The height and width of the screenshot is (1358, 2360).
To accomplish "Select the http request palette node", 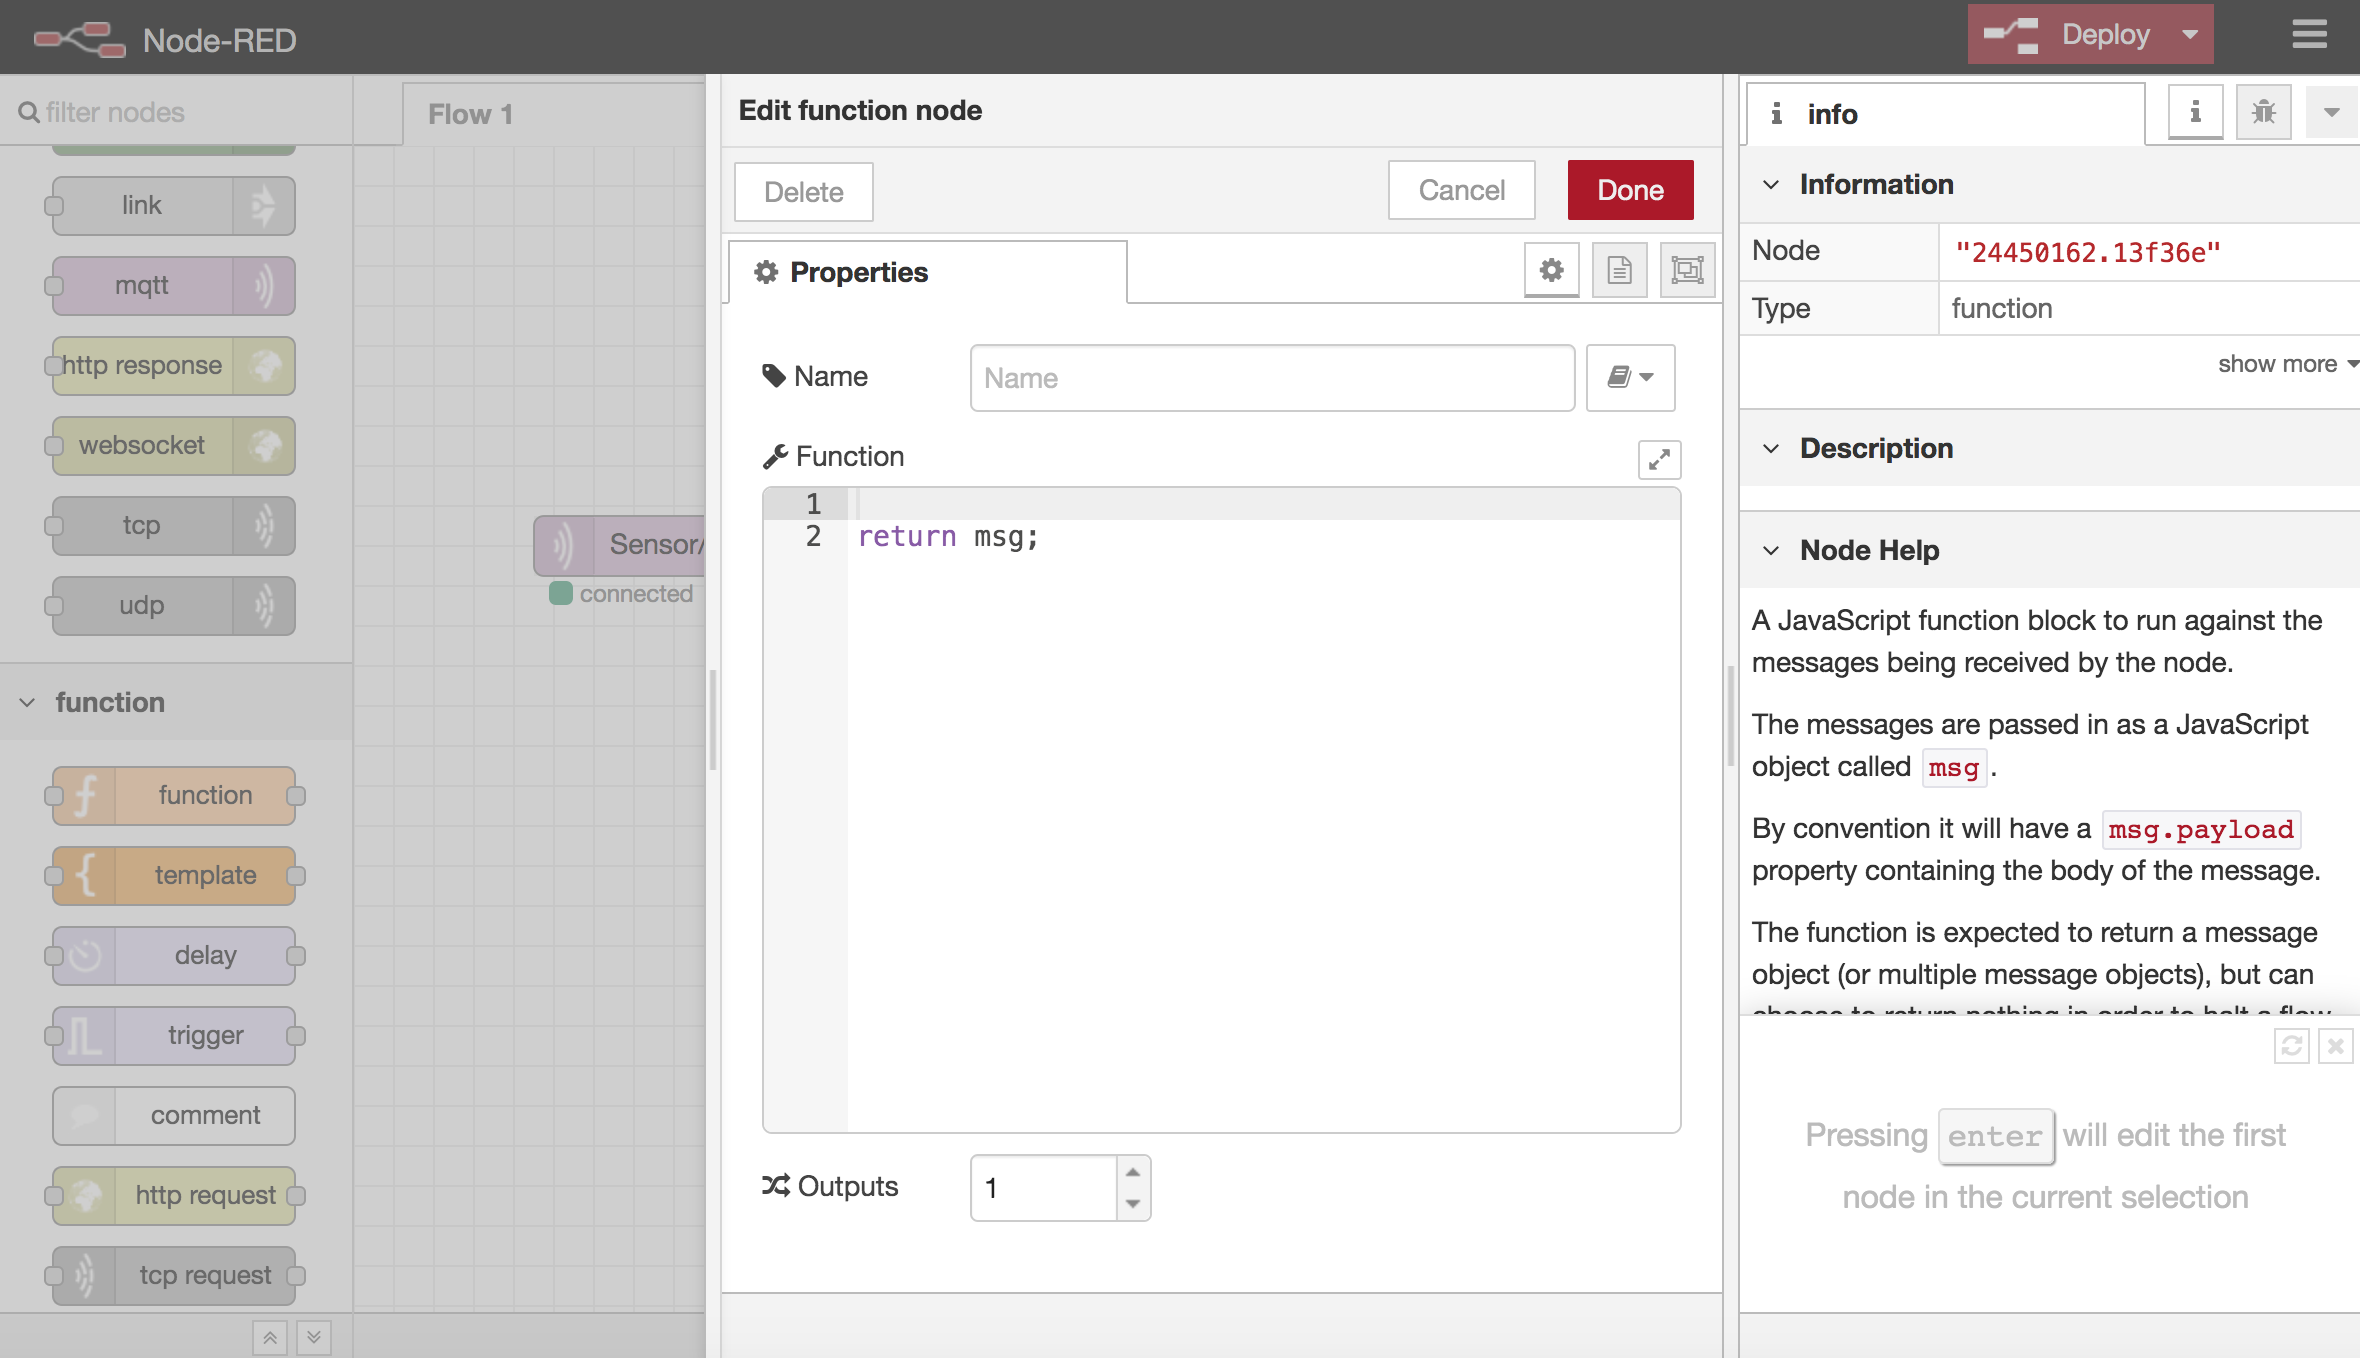I will [x=174, y=1195].
